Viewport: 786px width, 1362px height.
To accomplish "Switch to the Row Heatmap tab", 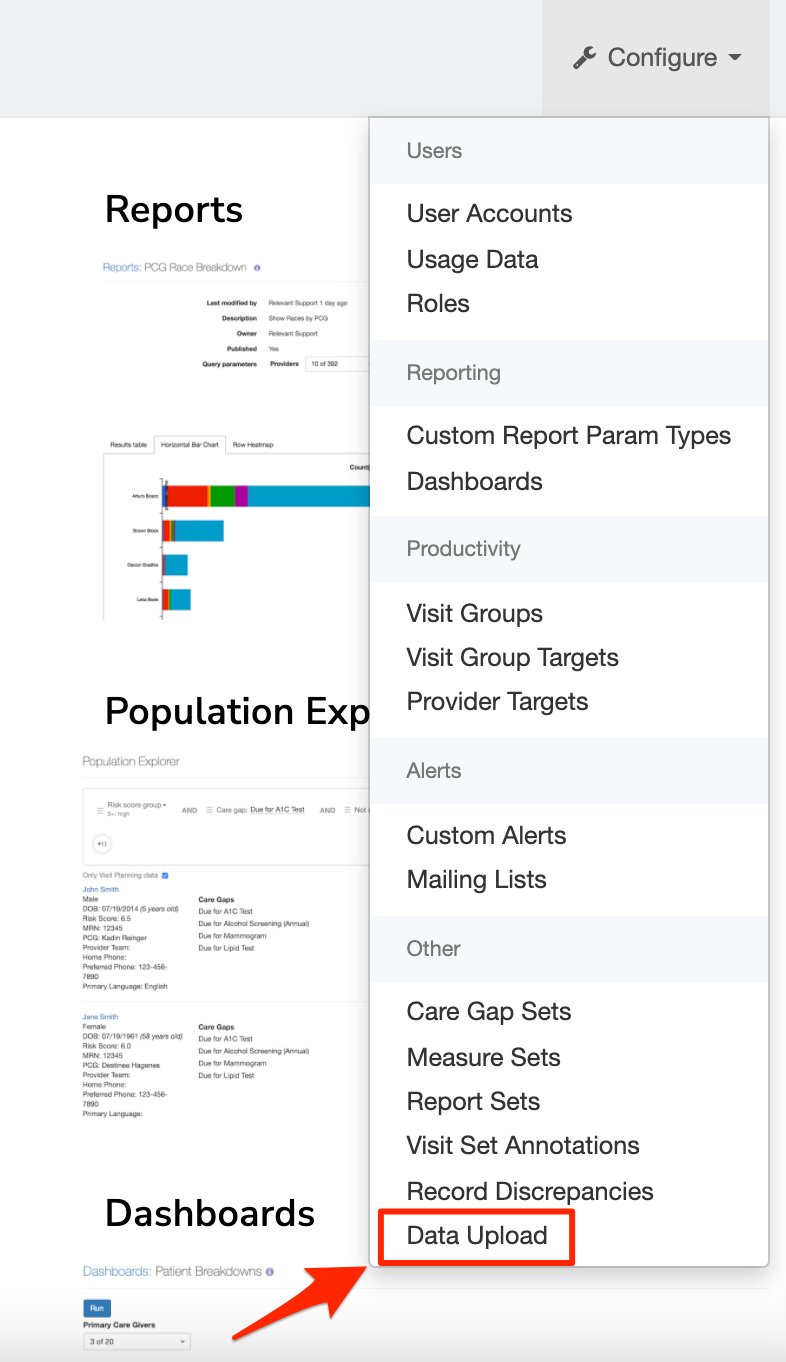I will pyautogui.click(x=252, y=444).
